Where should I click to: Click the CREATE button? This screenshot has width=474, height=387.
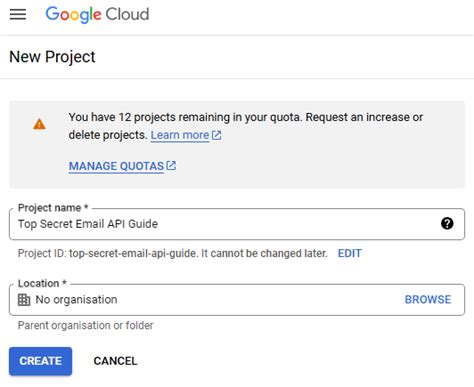40,361
